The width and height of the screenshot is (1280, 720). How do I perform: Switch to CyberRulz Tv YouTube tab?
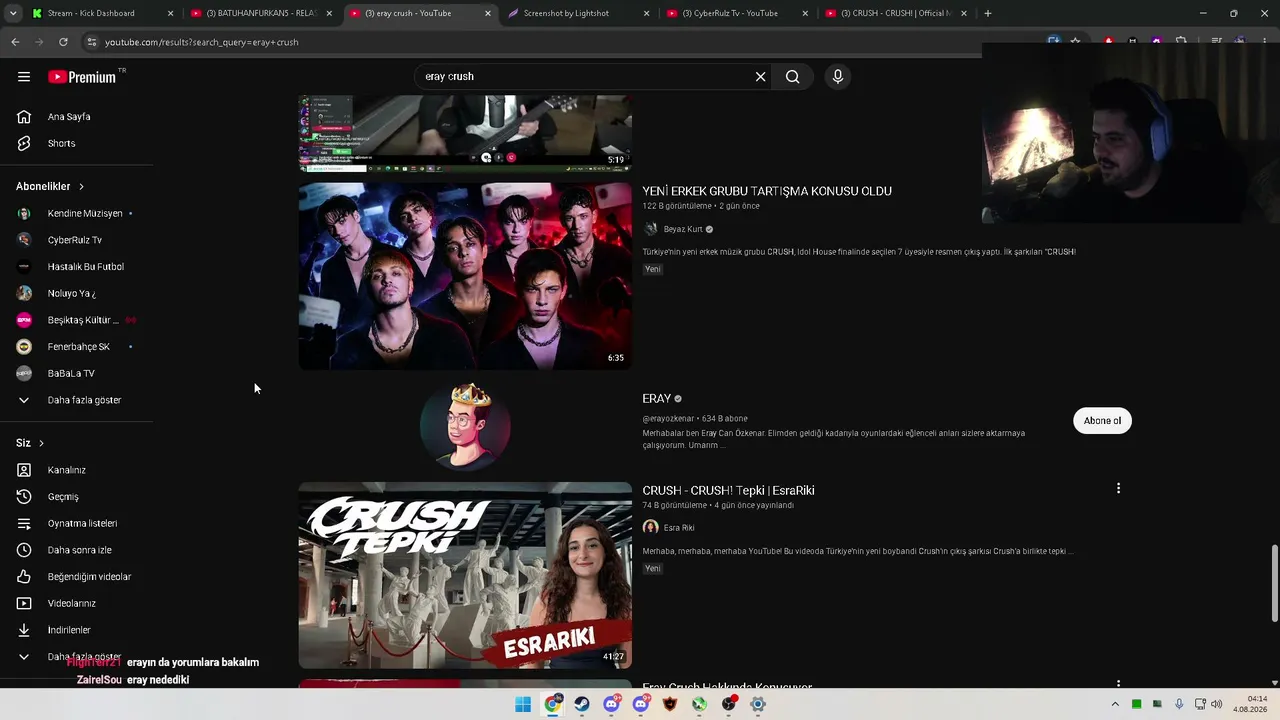(x=736, y=13)
